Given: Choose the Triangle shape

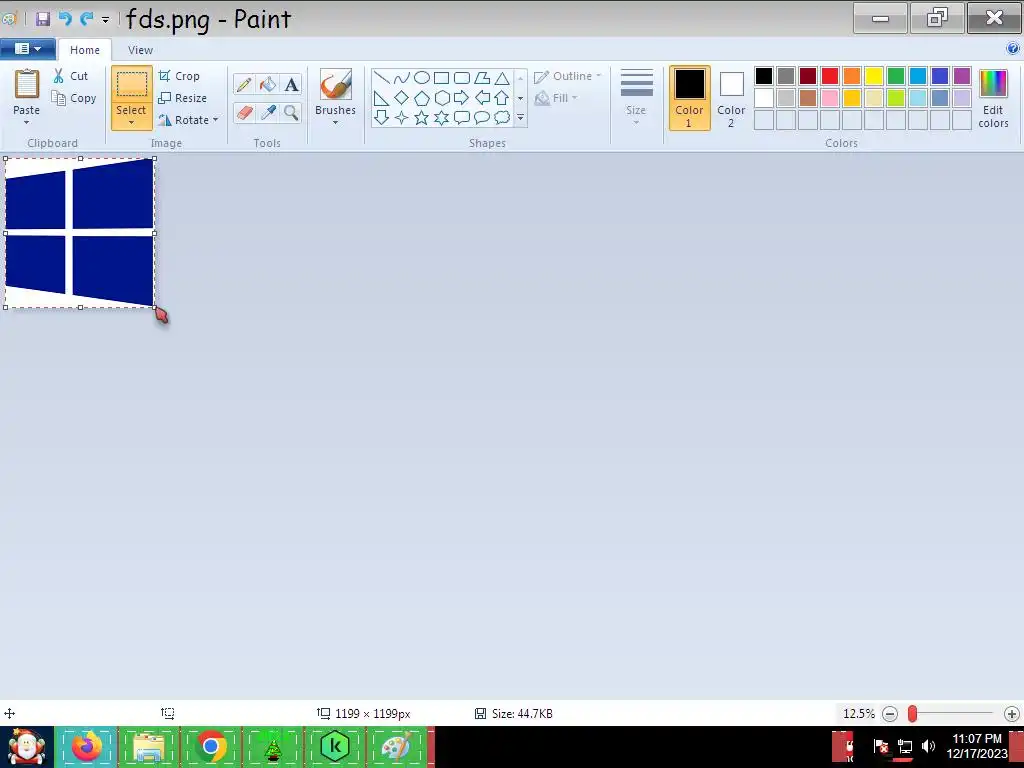Looking at the screenshot, I should (502, 78).
